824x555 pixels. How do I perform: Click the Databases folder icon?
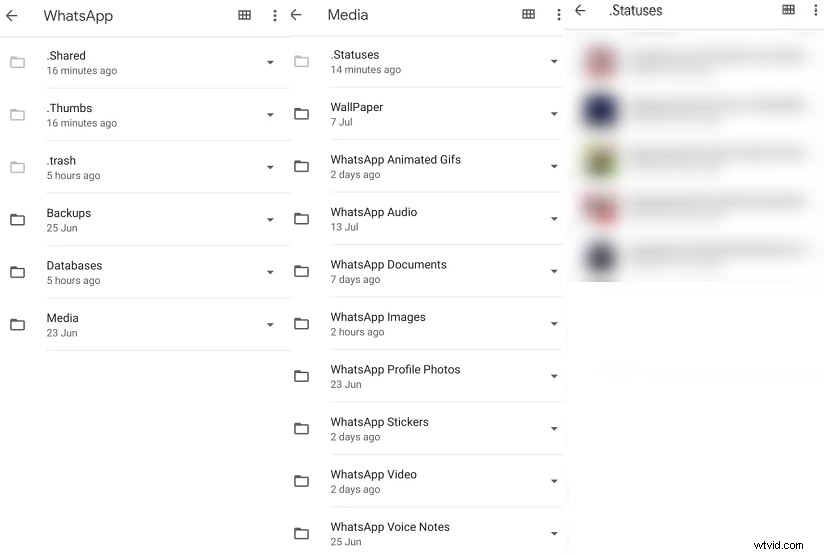(x=17, y=272)
